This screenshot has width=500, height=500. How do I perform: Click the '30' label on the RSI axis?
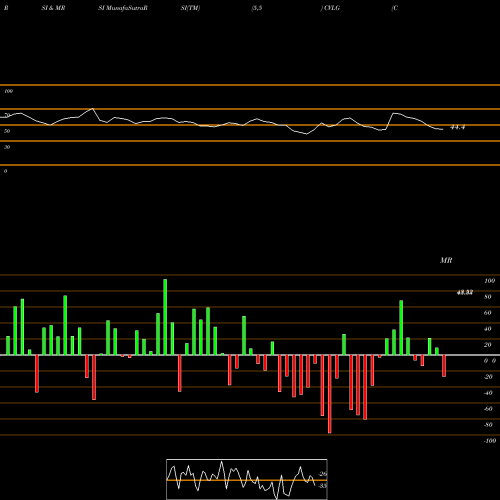coord(7,147)
